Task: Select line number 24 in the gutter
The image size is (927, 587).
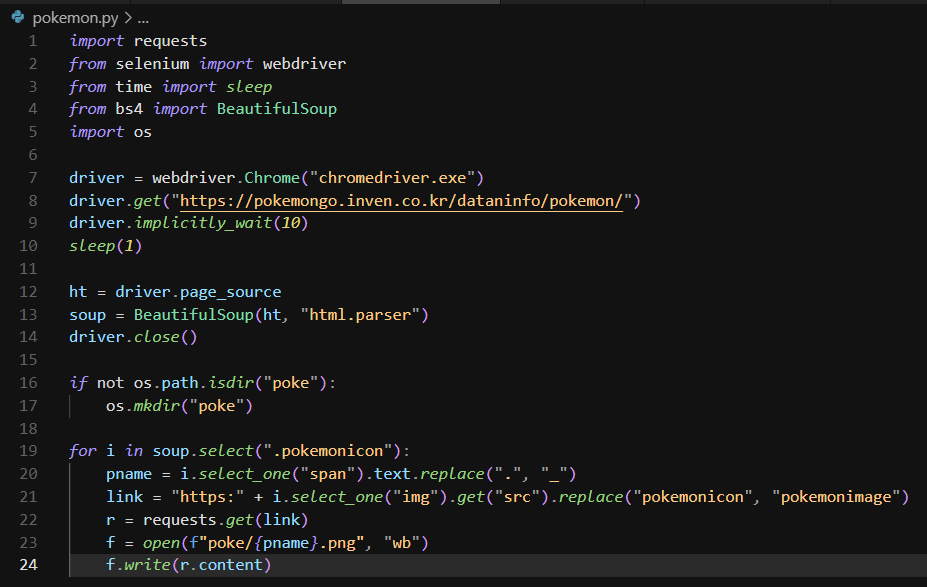Action: point(29,565)
